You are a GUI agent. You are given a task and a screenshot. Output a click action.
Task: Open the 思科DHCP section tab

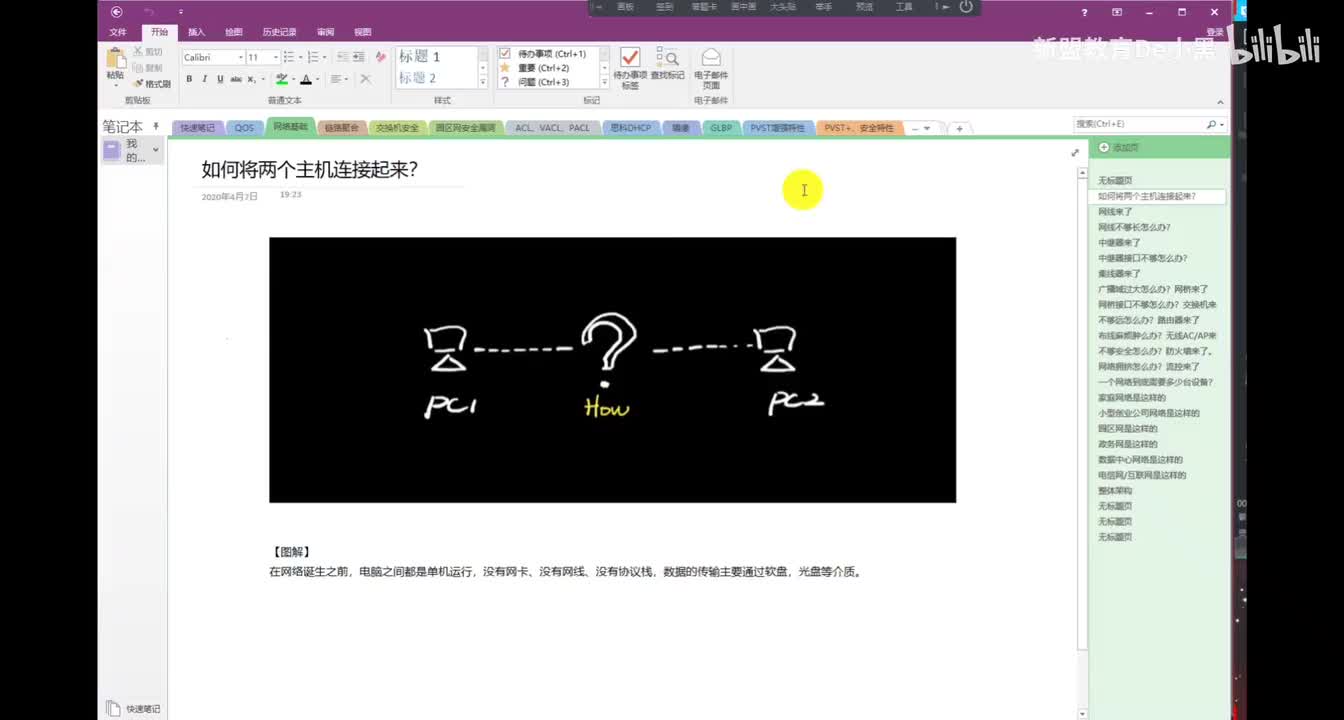point(630,128)
